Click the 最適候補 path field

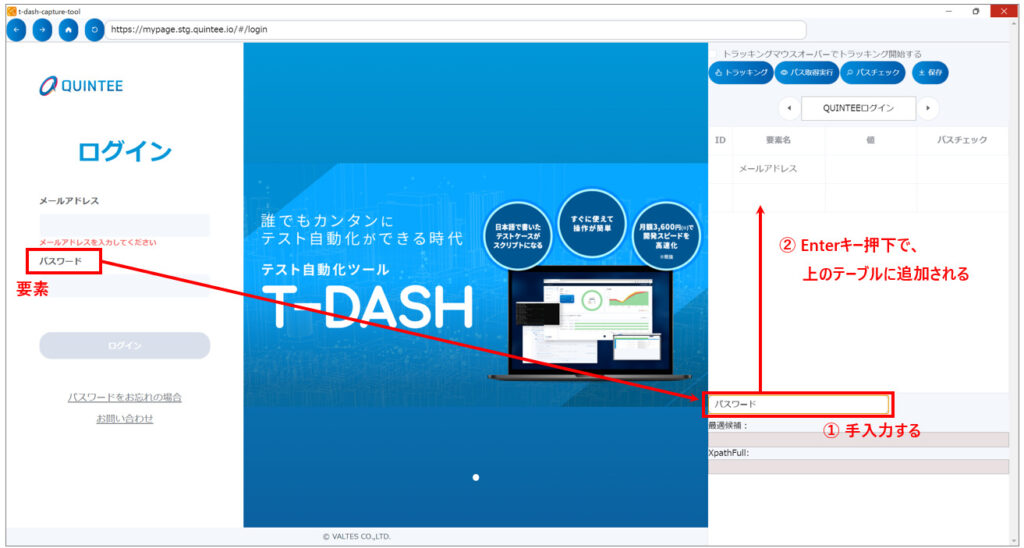(858, 439)
